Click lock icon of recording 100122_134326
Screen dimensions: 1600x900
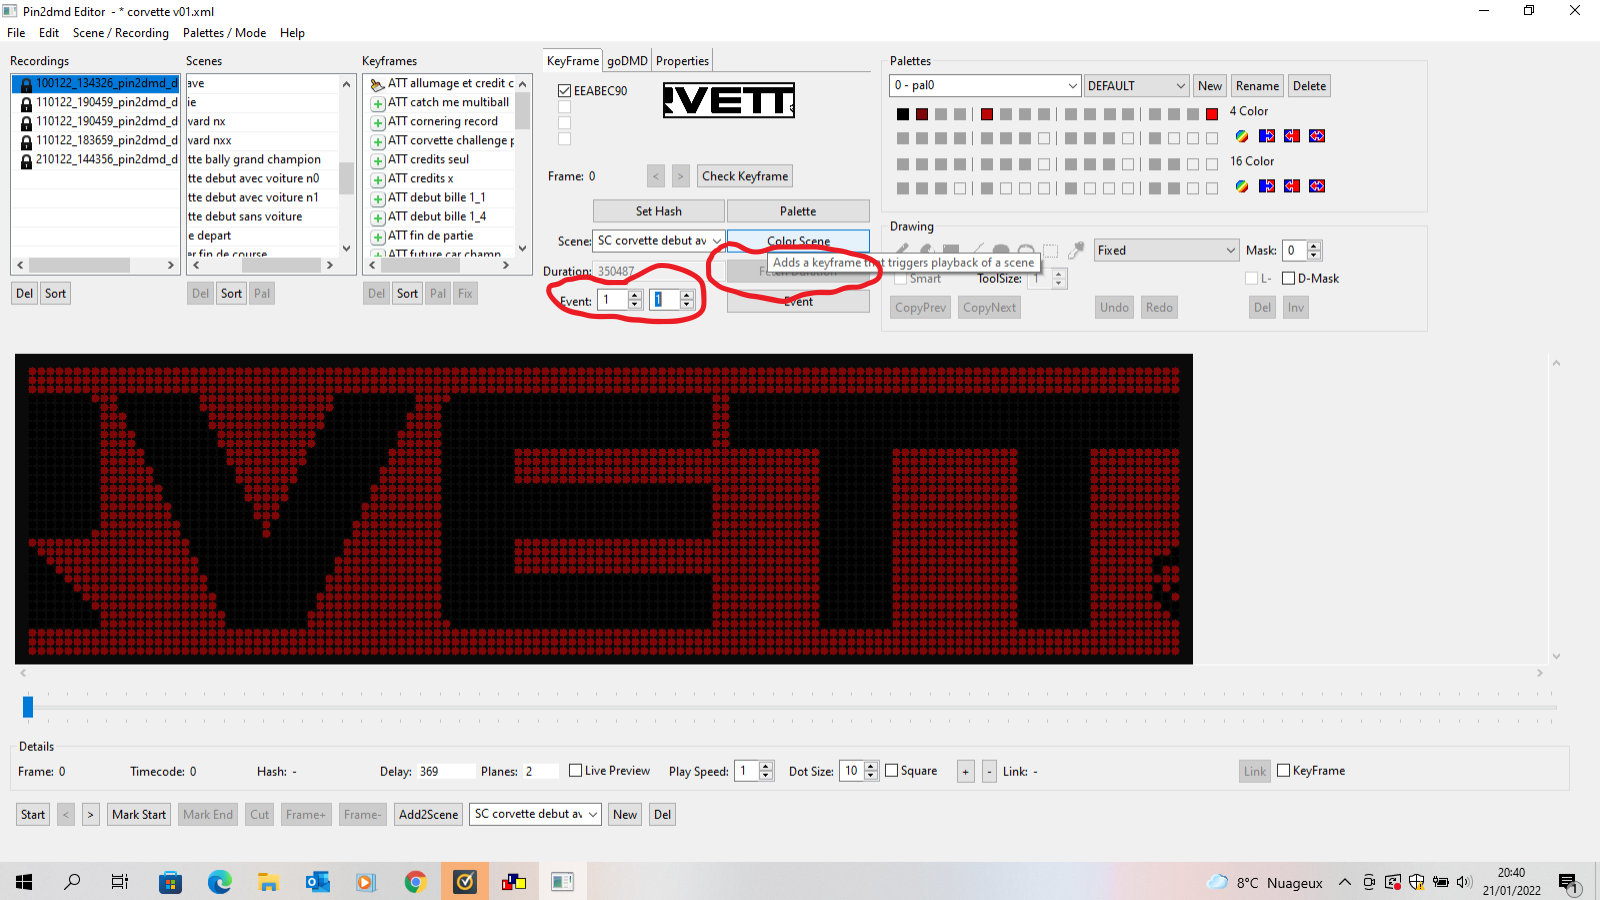[26, 84]
